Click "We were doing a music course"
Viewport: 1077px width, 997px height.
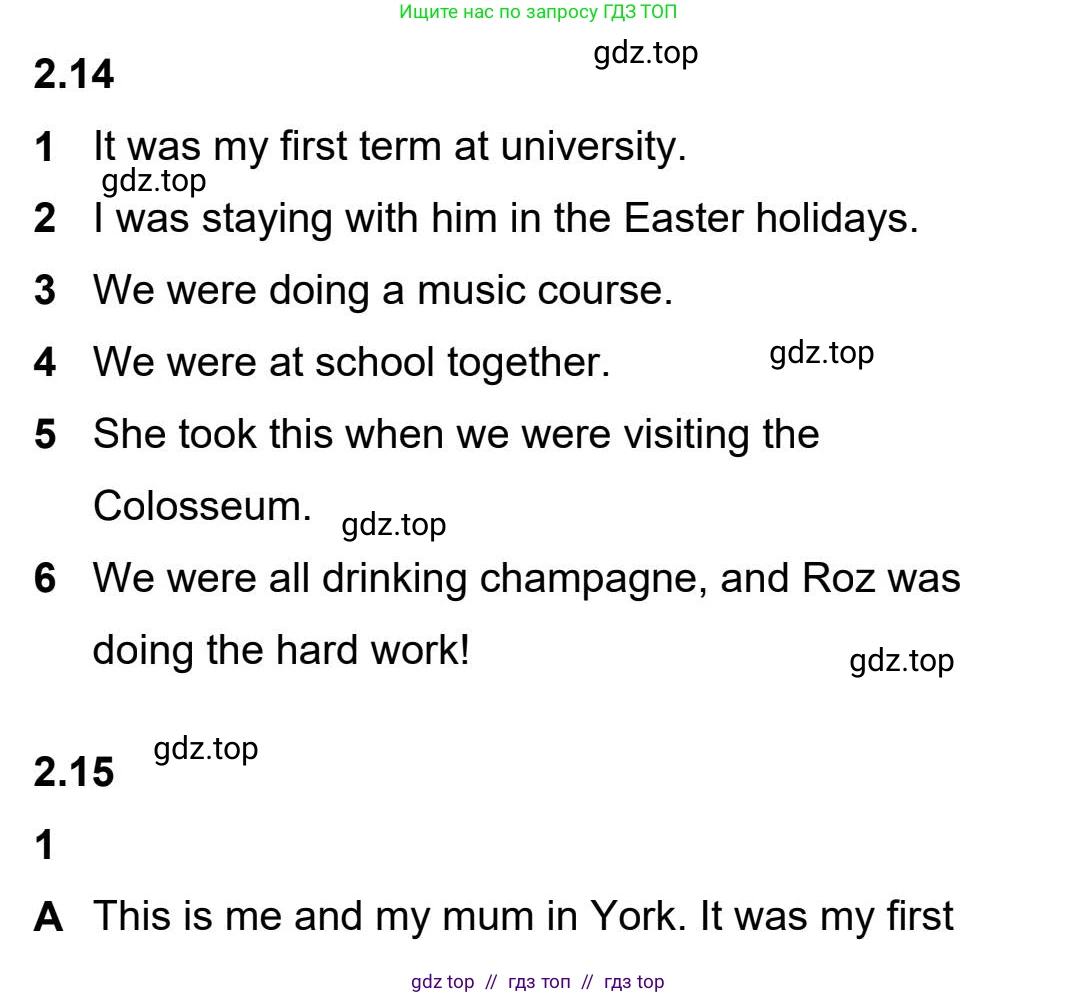(x=383, y=290)
